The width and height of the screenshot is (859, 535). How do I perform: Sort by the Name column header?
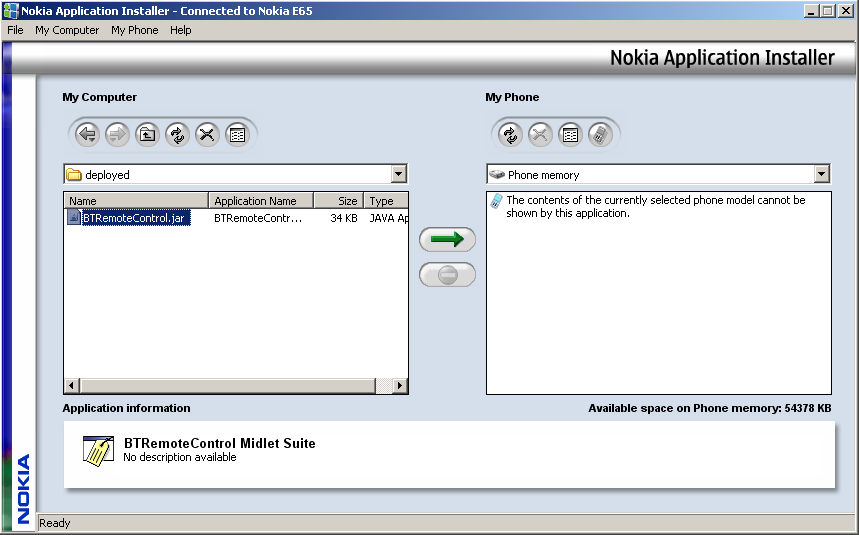(x=136, y=200)
